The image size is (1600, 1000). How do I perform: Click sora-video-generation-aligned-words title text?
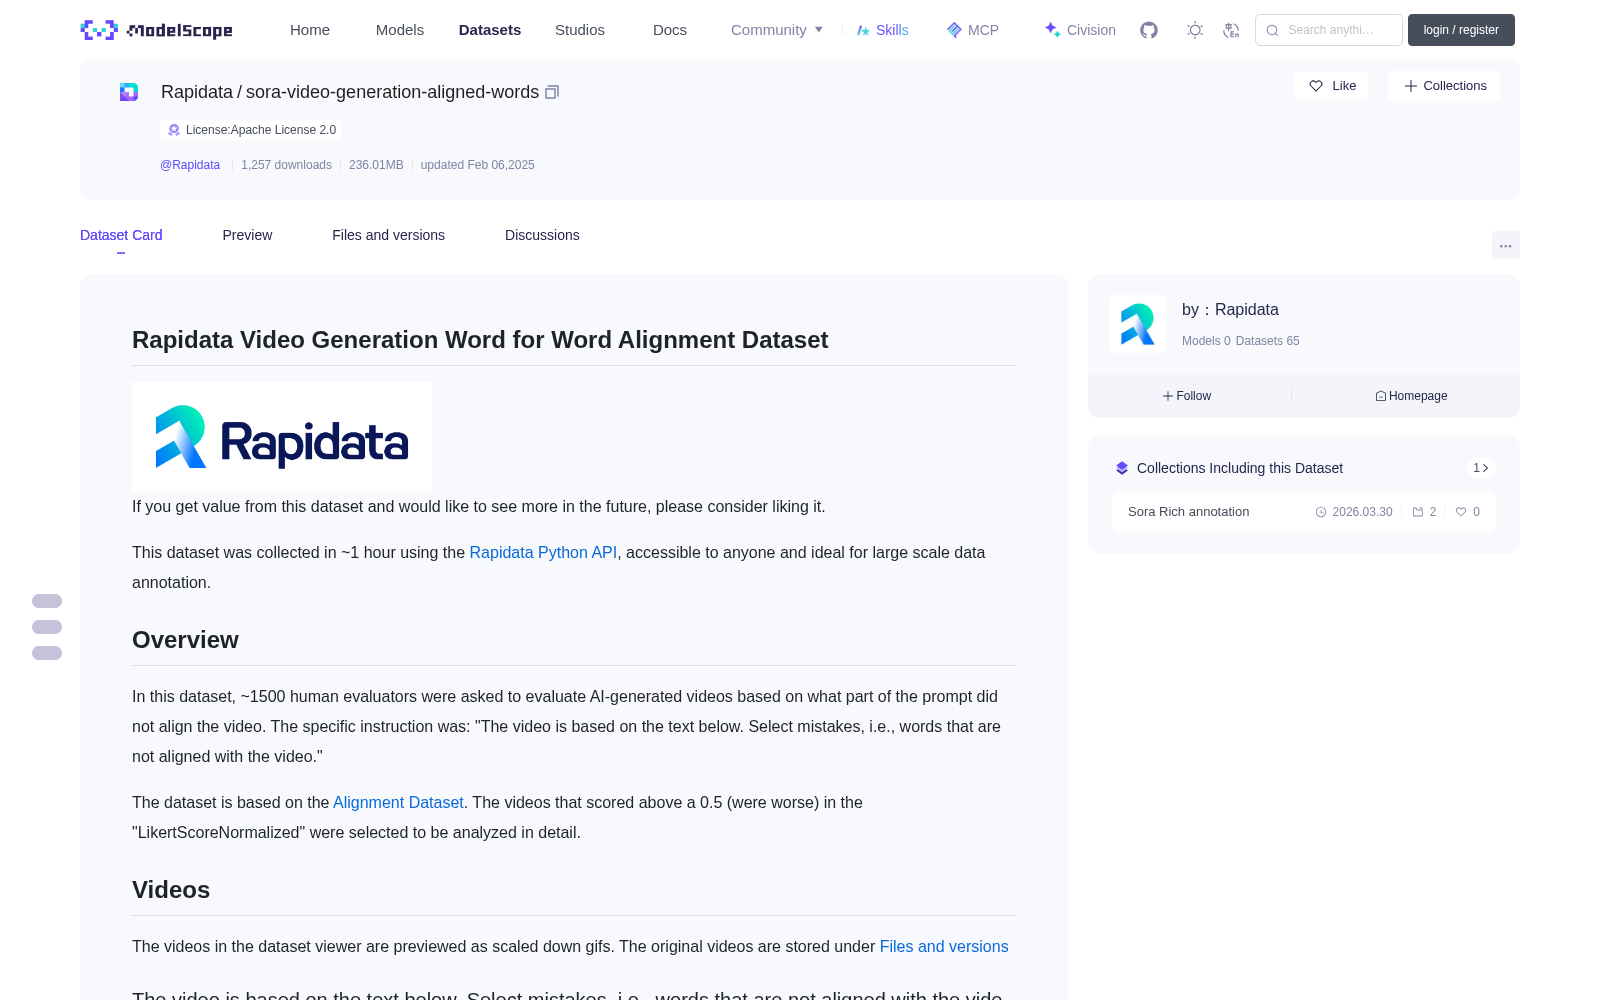point(392,92)
